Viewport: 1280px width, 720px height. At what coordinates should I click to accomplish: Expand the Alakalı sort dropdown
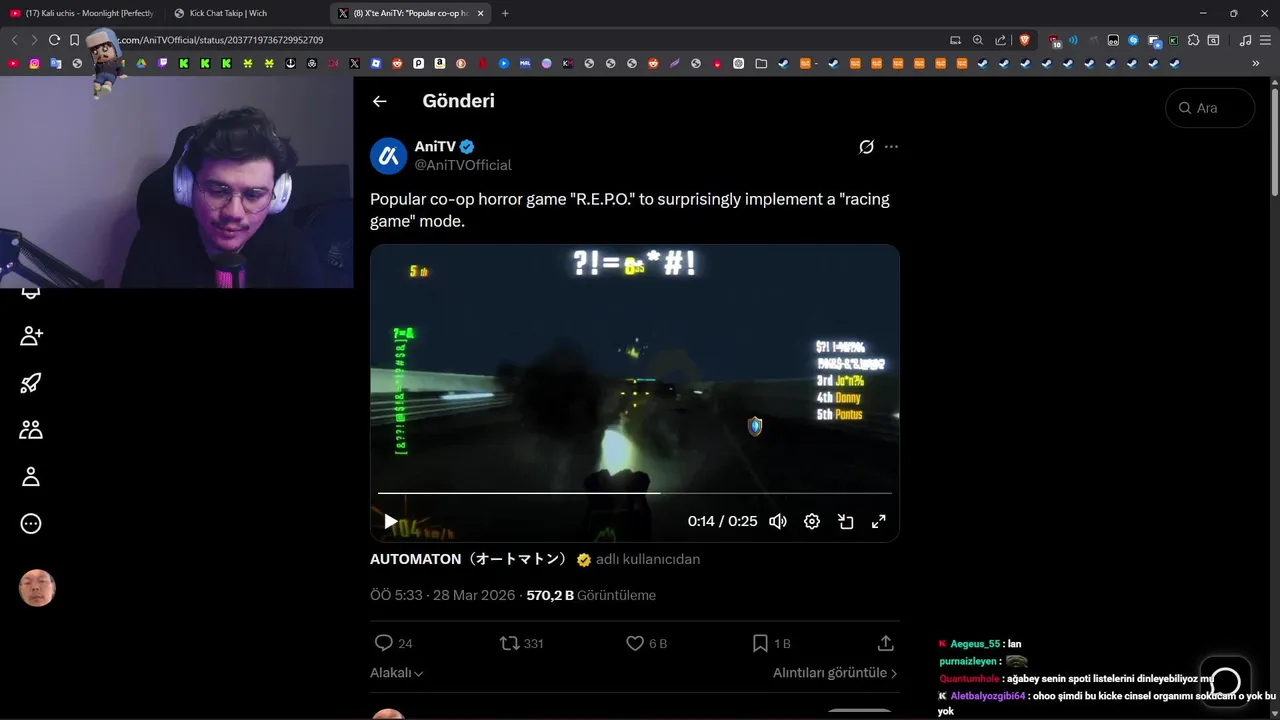(397, 673)
